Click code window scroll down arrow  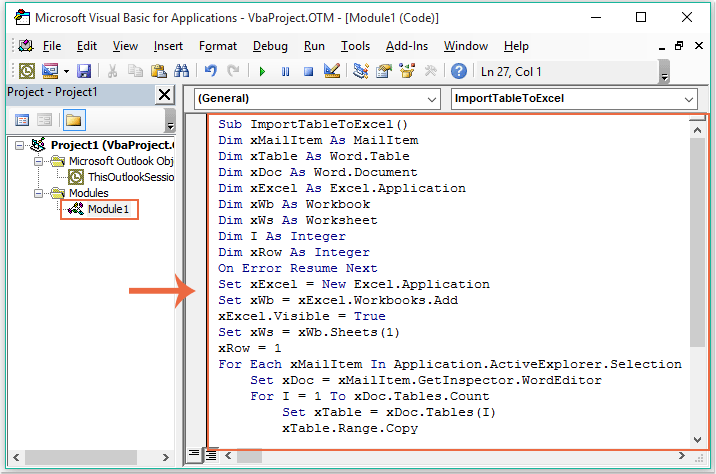(697, 440)
